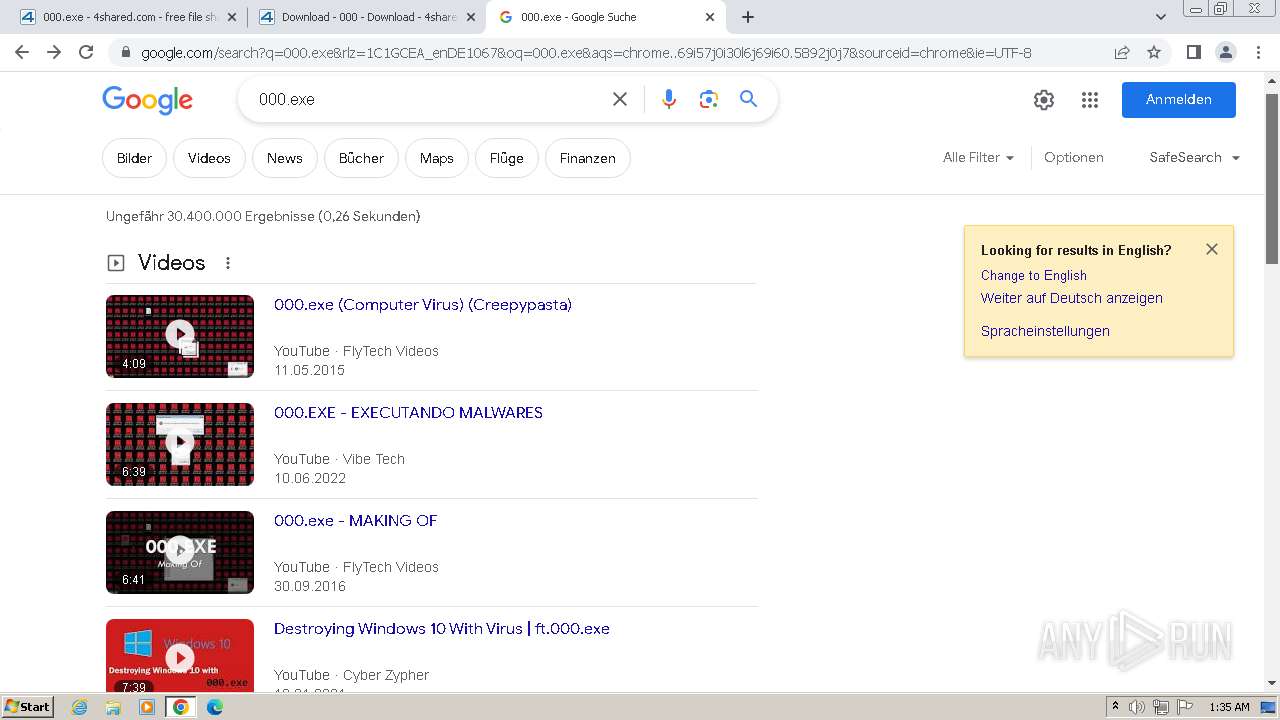Click the address bar URL
The width and height of the screenshot is (1280, 720).
coord(586,53)
